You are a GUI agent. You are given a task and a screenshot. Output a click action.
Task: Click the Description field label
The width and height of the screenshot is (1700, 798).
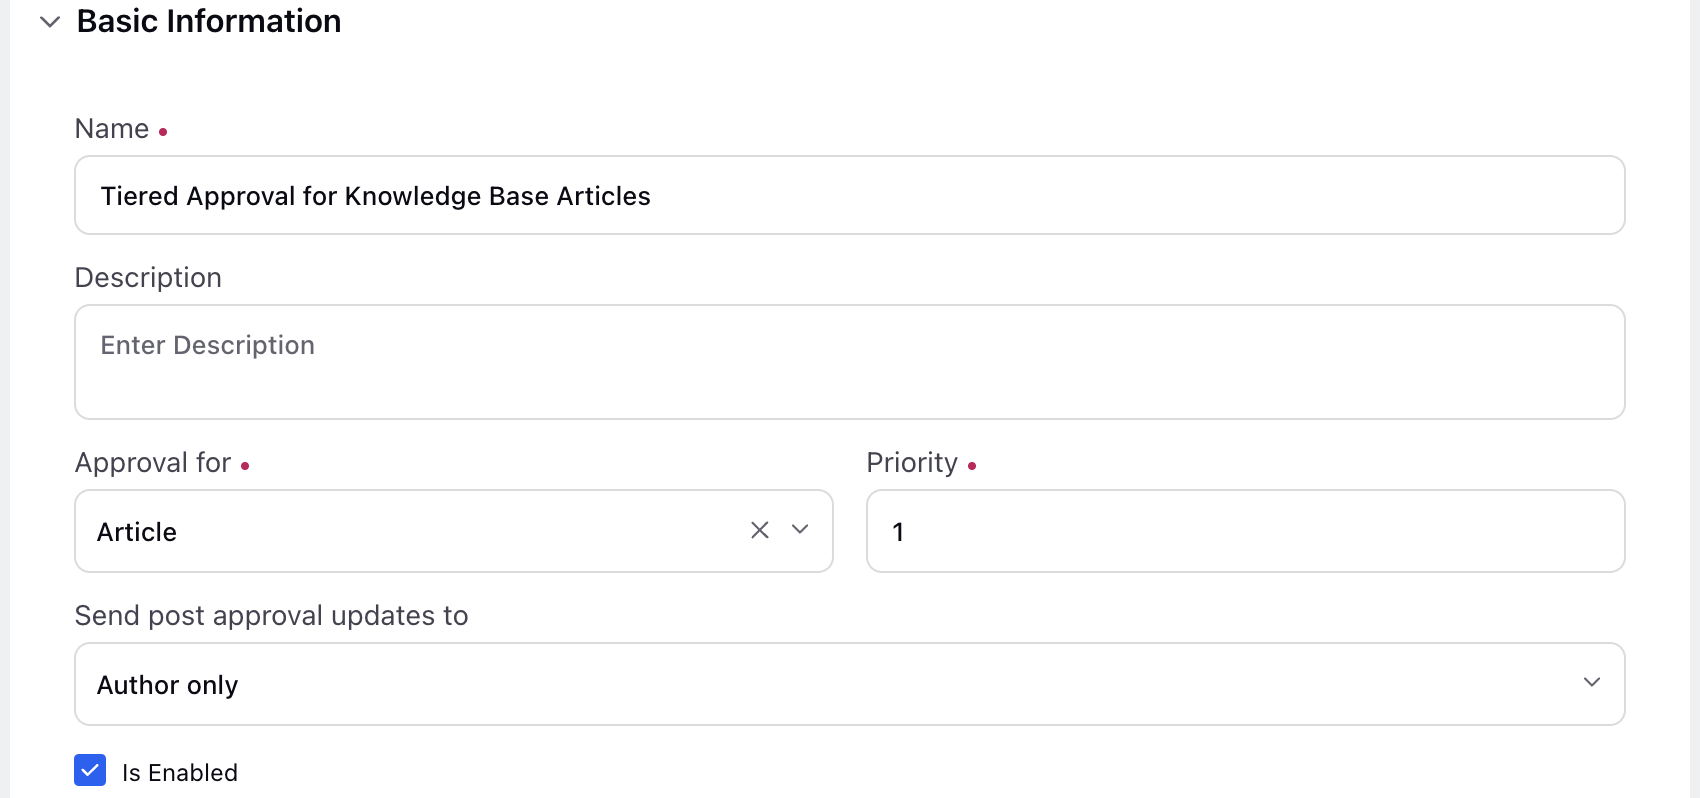148,278
